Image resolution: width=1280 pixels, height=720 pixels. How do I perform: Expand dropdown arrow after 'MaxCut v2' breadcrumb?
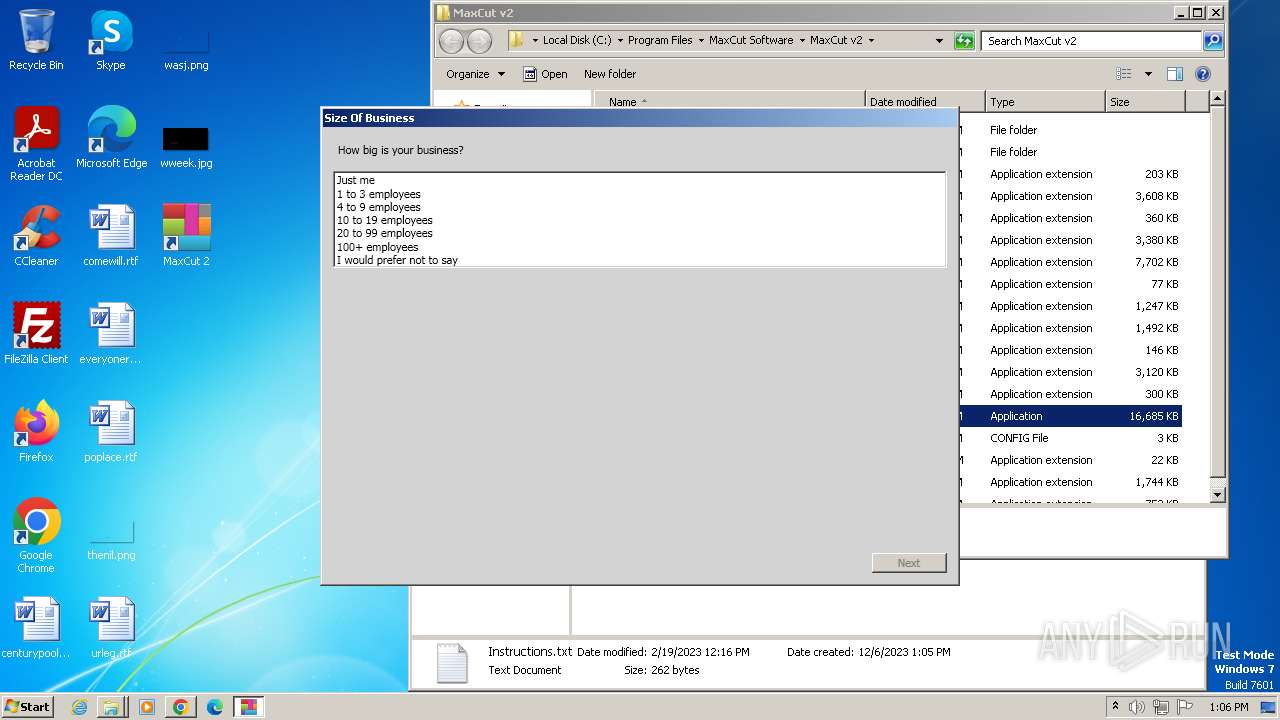point(871,40)
